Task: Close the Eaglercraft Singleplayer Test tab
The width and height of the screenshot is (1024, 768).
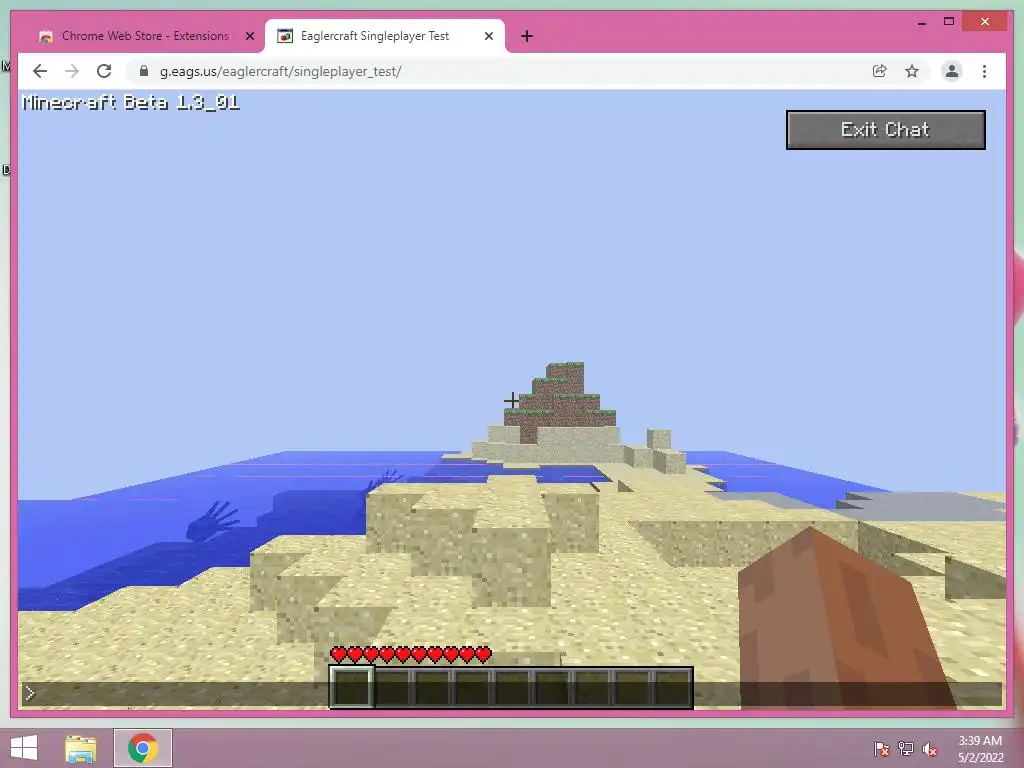Action: (x=488, y=36)
